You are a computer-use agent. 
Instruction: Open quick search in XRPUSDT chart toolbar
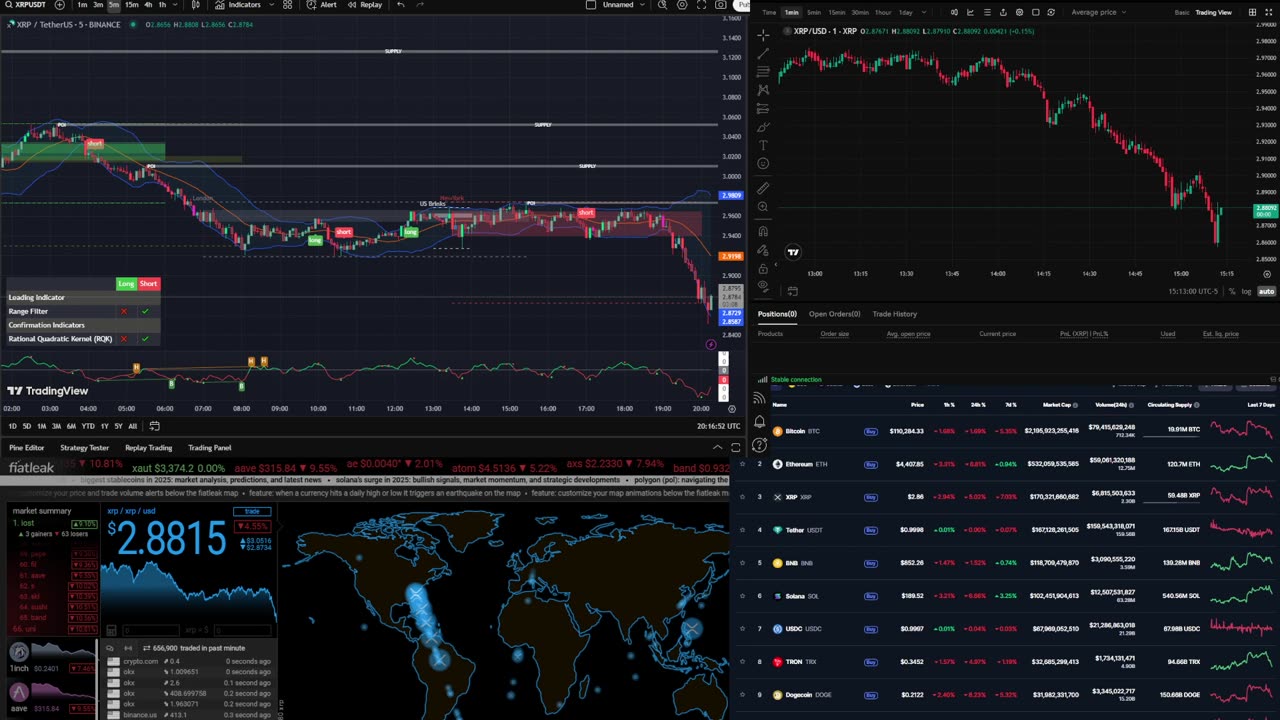click(663, 5)
